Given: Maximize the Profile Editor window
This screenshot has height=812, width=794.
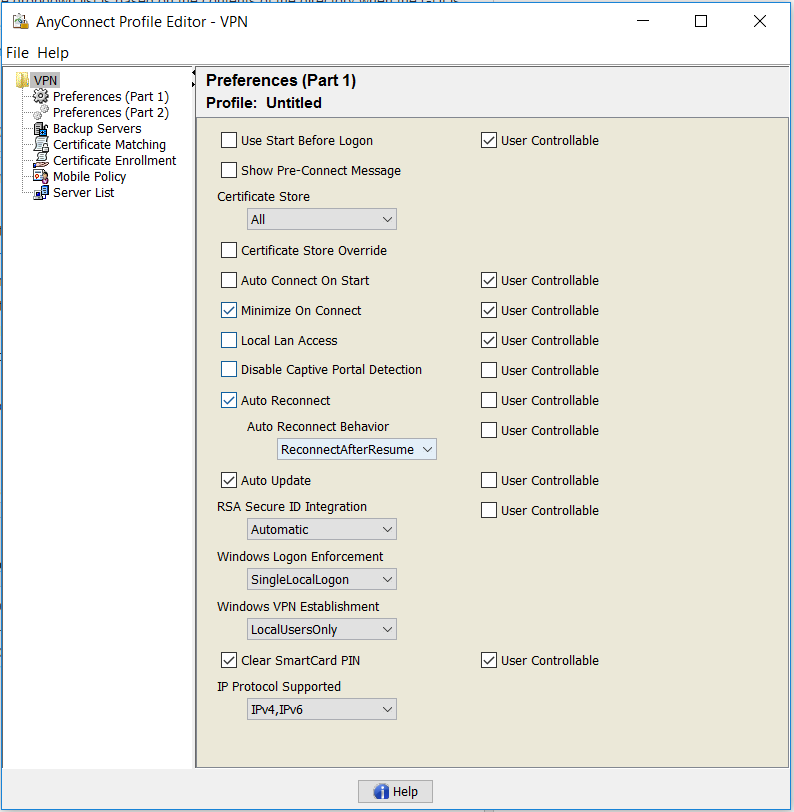Looking at the screenshot, I should (701, 21).
